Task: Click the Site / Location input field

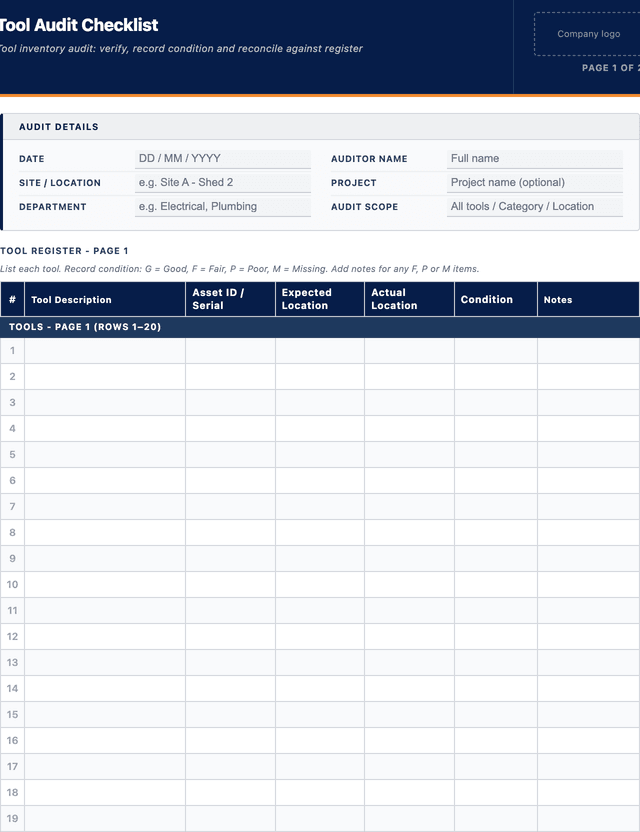Action: pos(223,183)
